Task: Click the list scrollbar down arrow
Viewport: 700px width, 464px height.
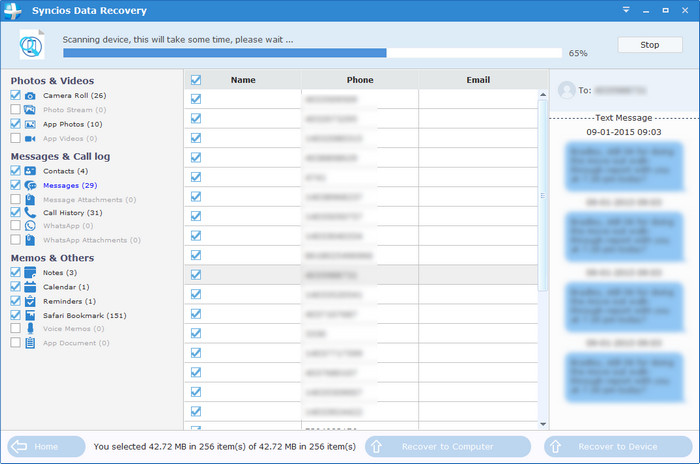Action: (x=543, y=424)
